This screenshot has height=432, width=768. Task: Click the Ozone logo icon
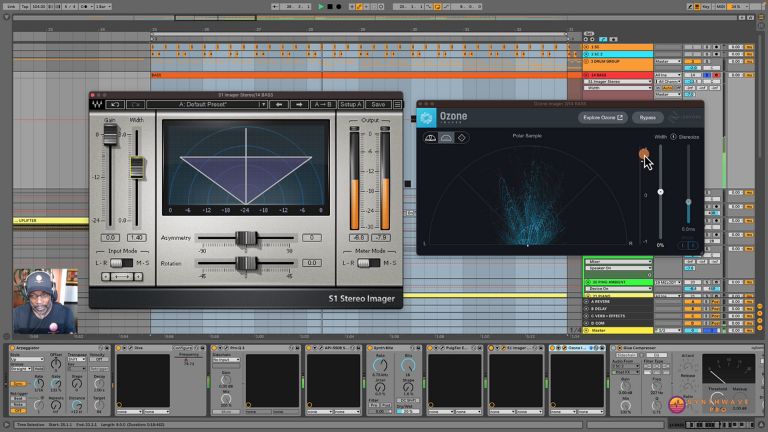click(x=426, y=118)
